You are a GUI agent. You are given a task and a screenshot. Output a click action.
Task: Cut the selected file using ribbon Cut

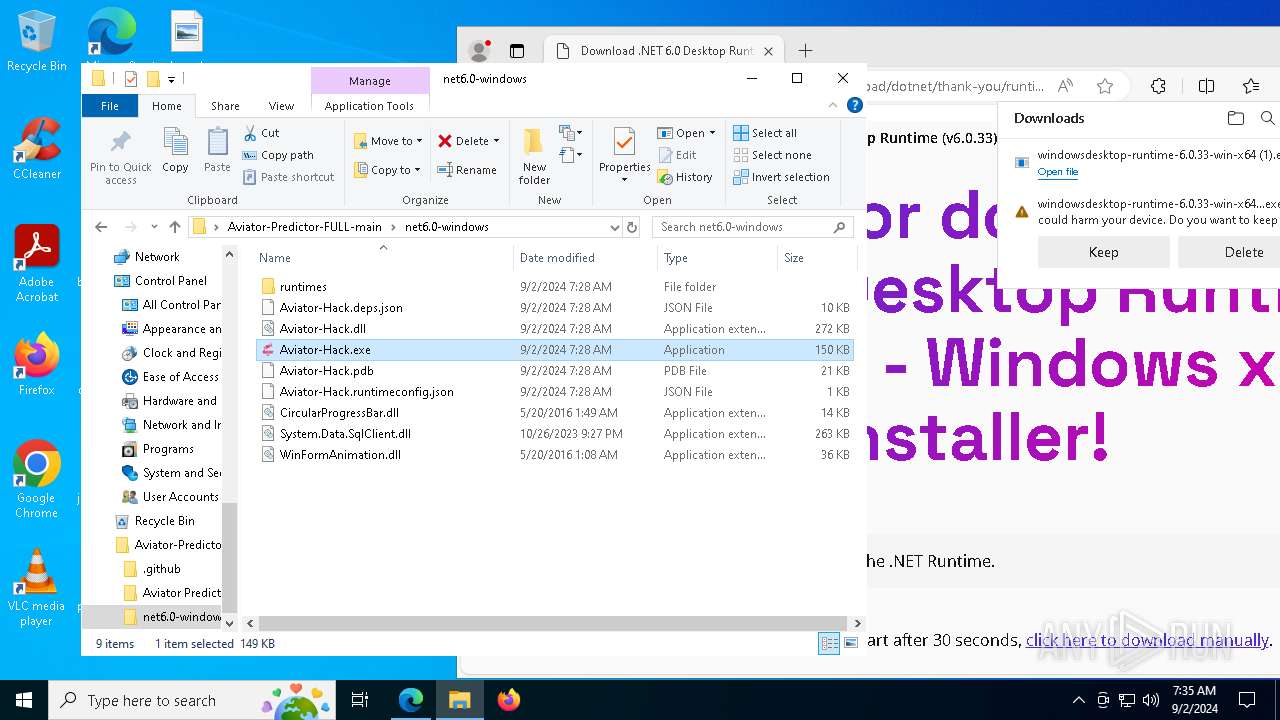tap(261, 133)
